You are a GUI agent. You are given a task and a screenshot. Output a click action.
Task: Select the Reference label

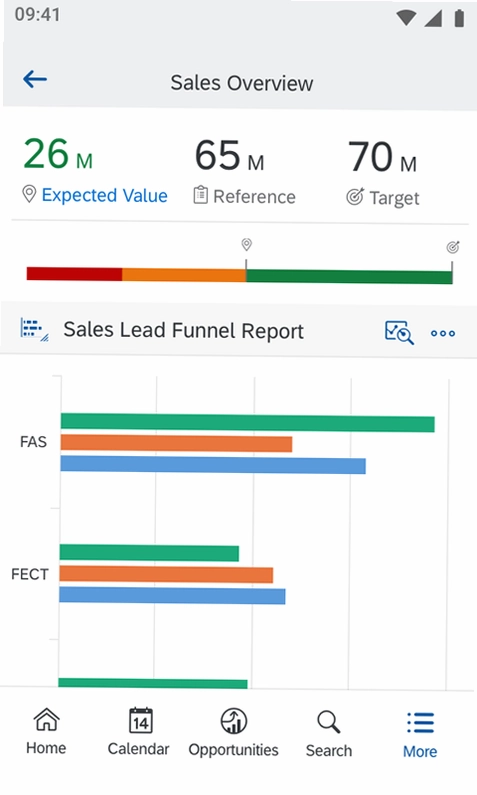pyautogui.click(x=254, y=197)
